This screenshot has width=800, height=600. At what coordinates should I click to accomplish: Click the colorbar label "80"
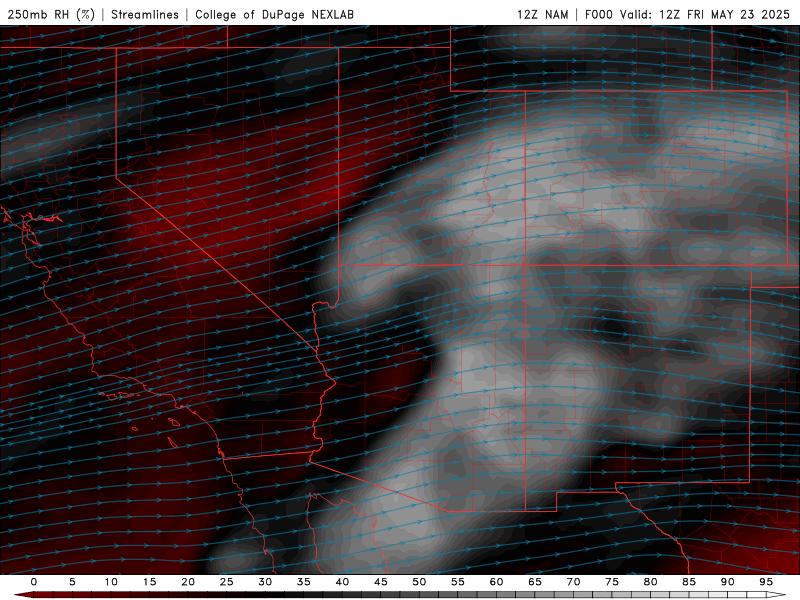[650, 582]
